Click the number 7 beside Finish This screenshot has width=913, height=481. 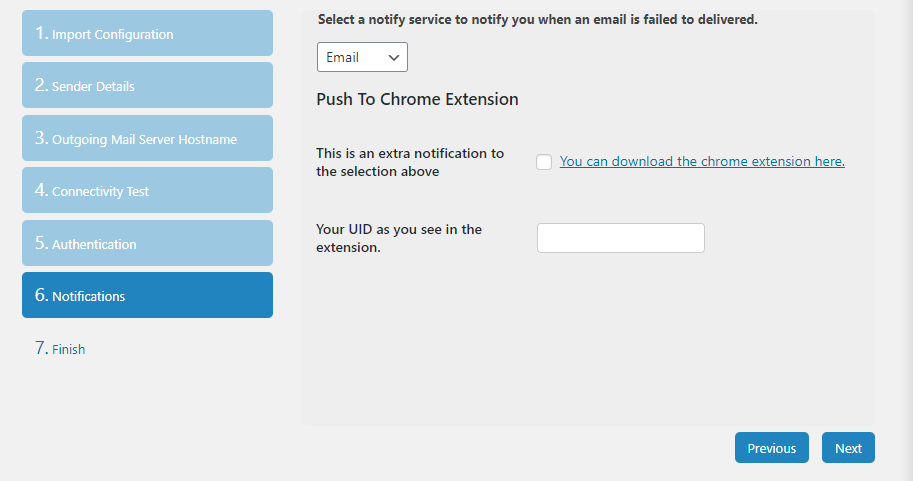click(40, 348)
